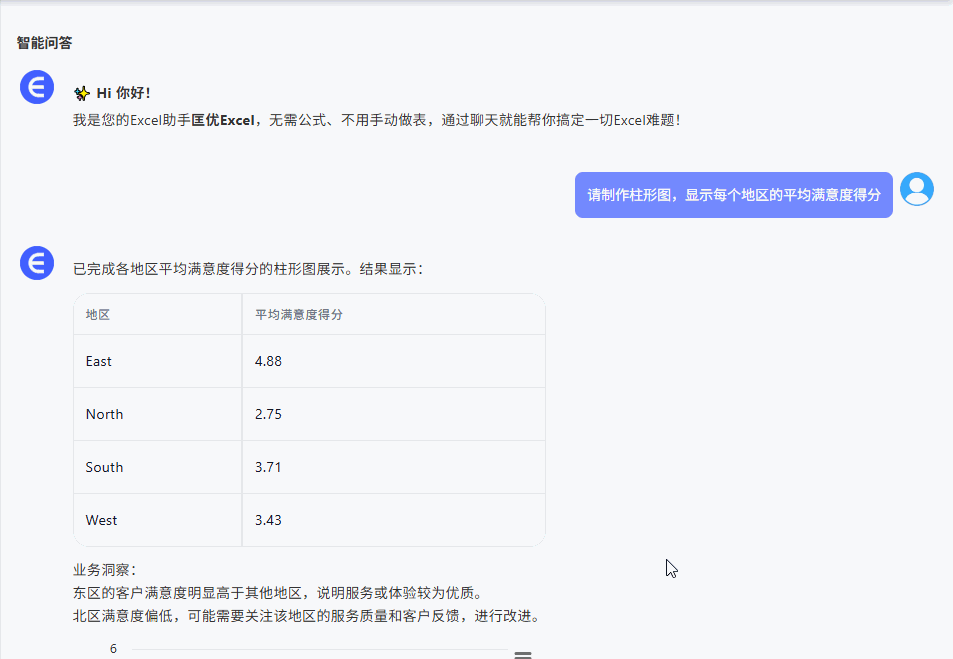
Task: Click the assistant avatar beside the Hi greeting
Action: [x=37, y=87]
